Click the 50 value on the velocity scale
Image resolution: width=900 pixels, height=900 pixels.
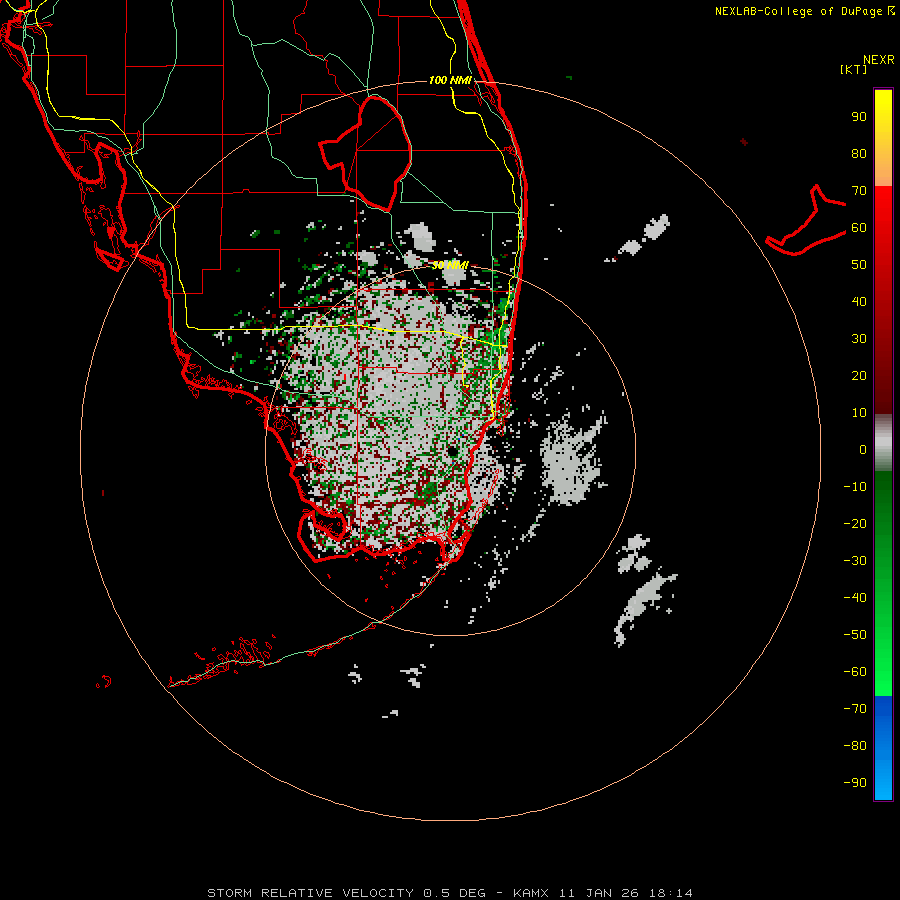[x=859, y=265]
